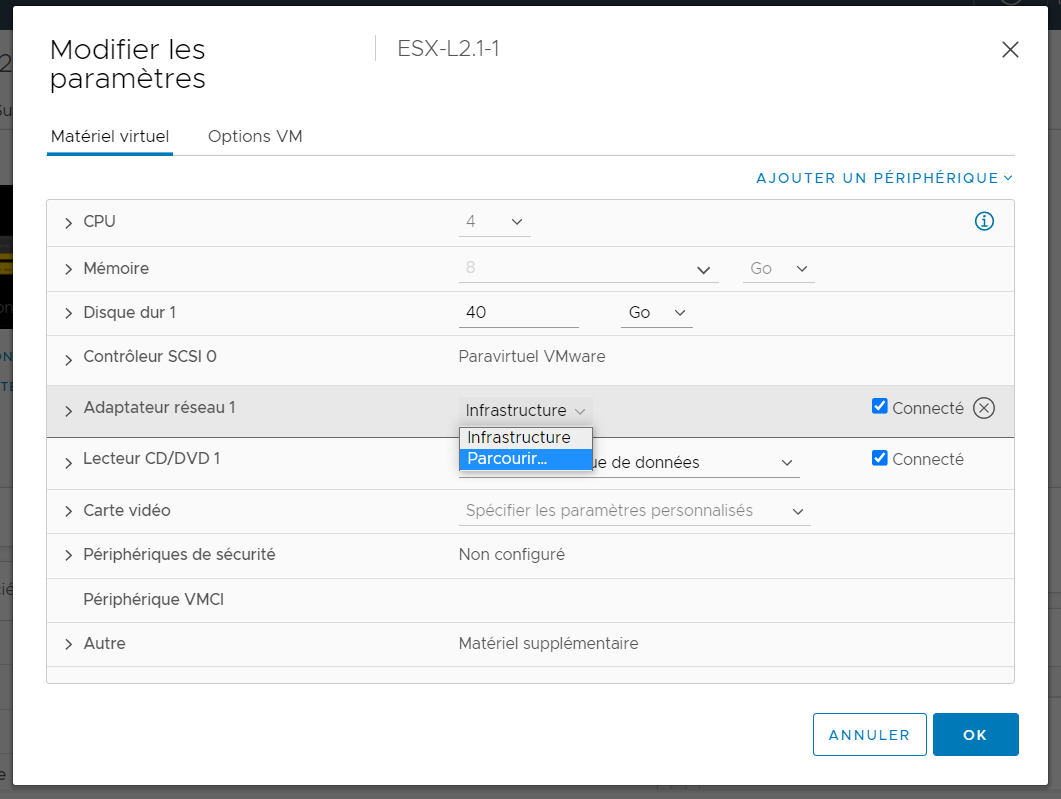Screen dimensions: 1061x799
Task: Open the Mémoire unit Go dropdown
Action: pyautogui.click(x=778, y=269)
